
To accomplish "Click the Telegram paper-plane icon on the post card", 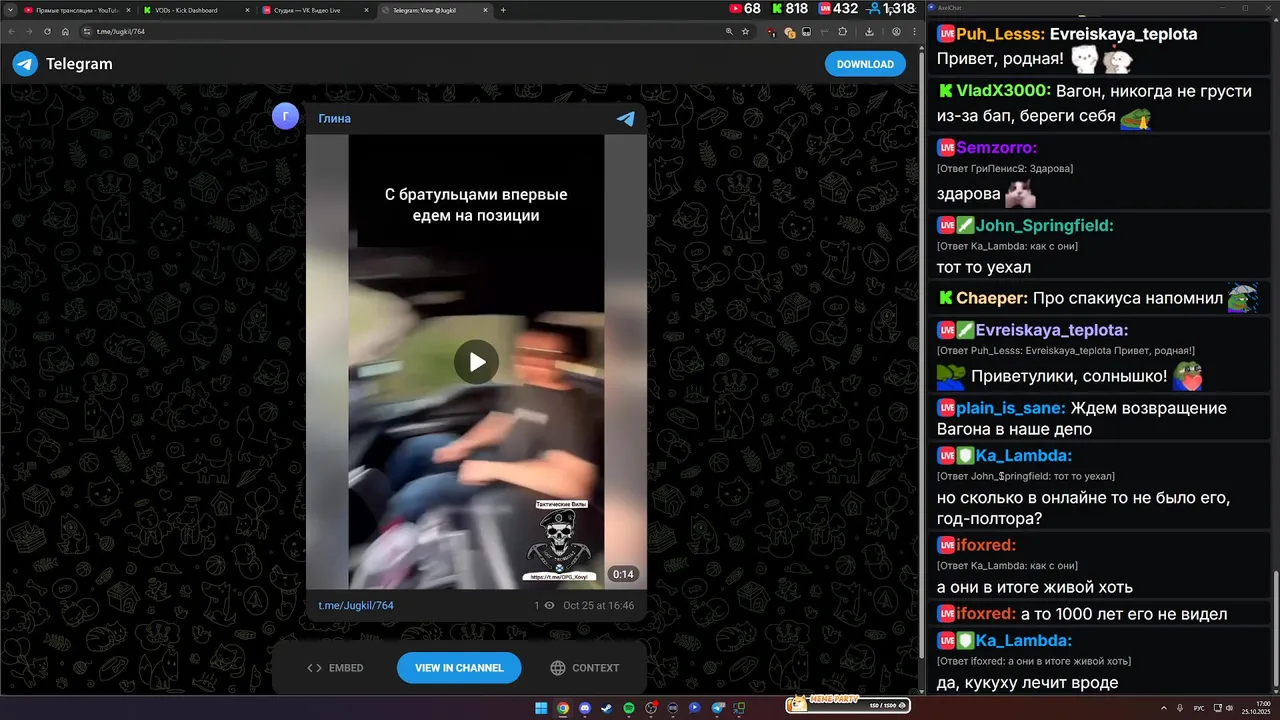I will click(625, 118).
